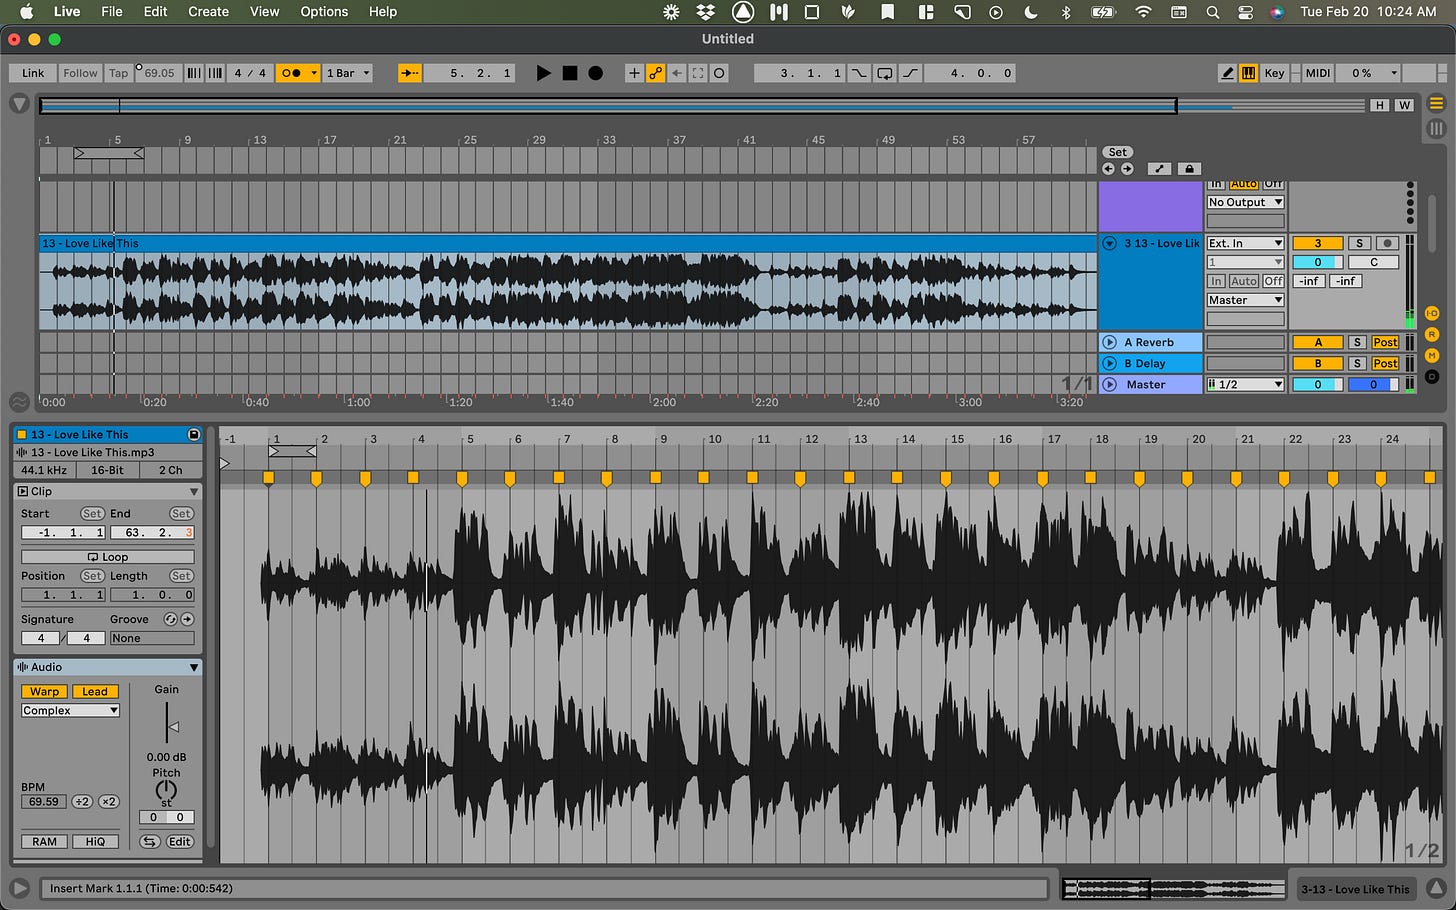Open the Create menu
The height and width of the screenshot is (910, 1456).
tap(208, 12)
